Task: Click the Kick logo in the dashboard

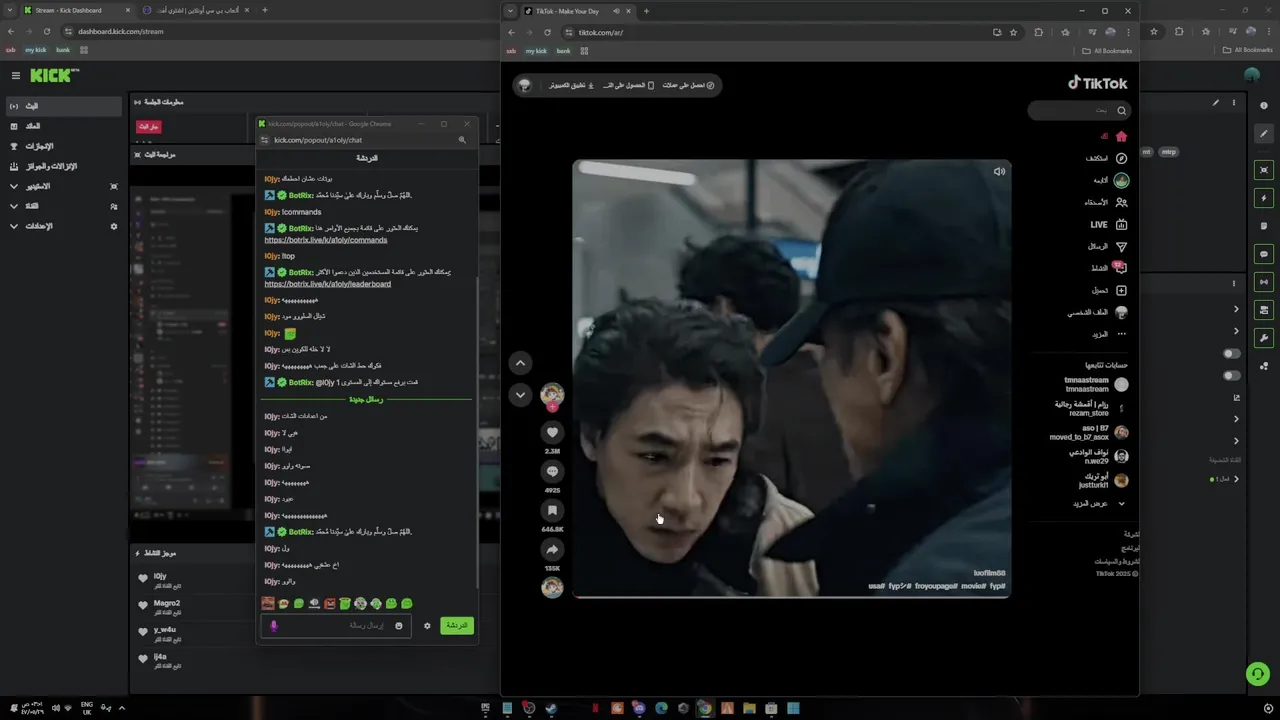Action: tap(52, 75)
